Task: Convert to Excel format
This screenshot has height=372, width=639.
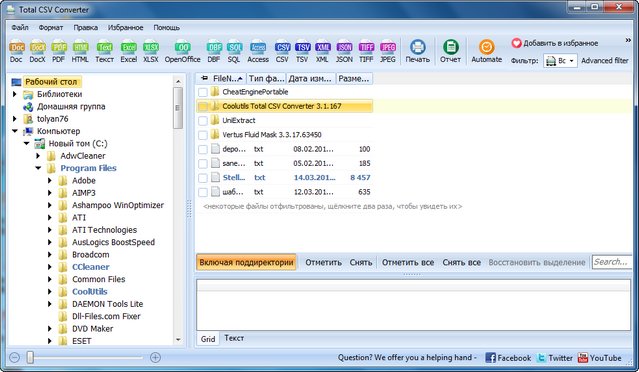Action: pos(128,52)
